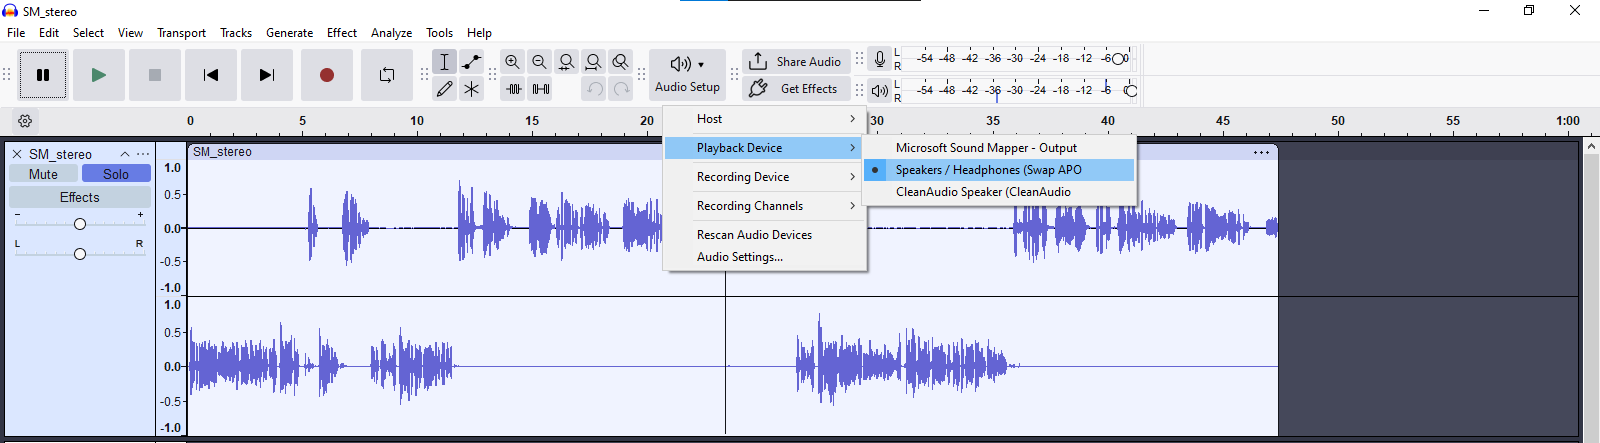Select the Envelope tool
The image size is (1600, 443).
point(472,62)
